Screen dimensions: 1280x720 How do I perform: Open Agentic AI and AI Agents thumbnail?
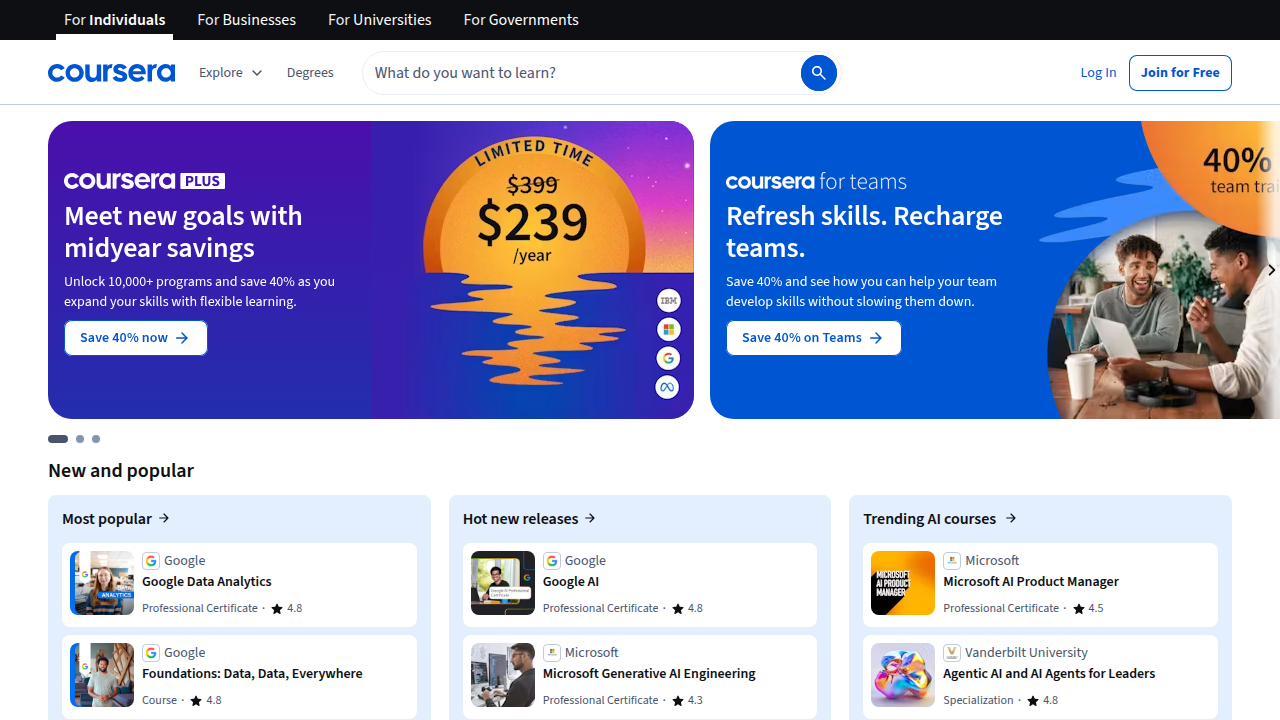click(903, 675)
